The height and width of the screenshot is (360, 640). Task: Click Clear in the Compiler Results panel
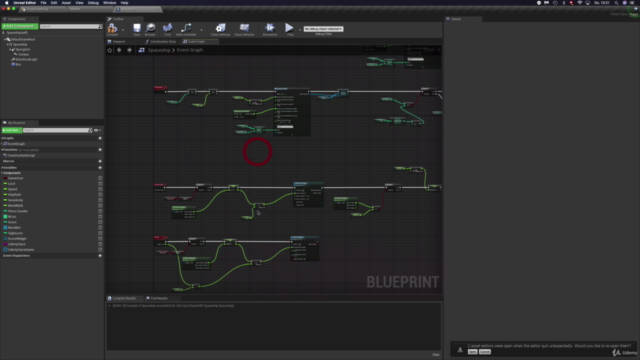coord(436,355)
